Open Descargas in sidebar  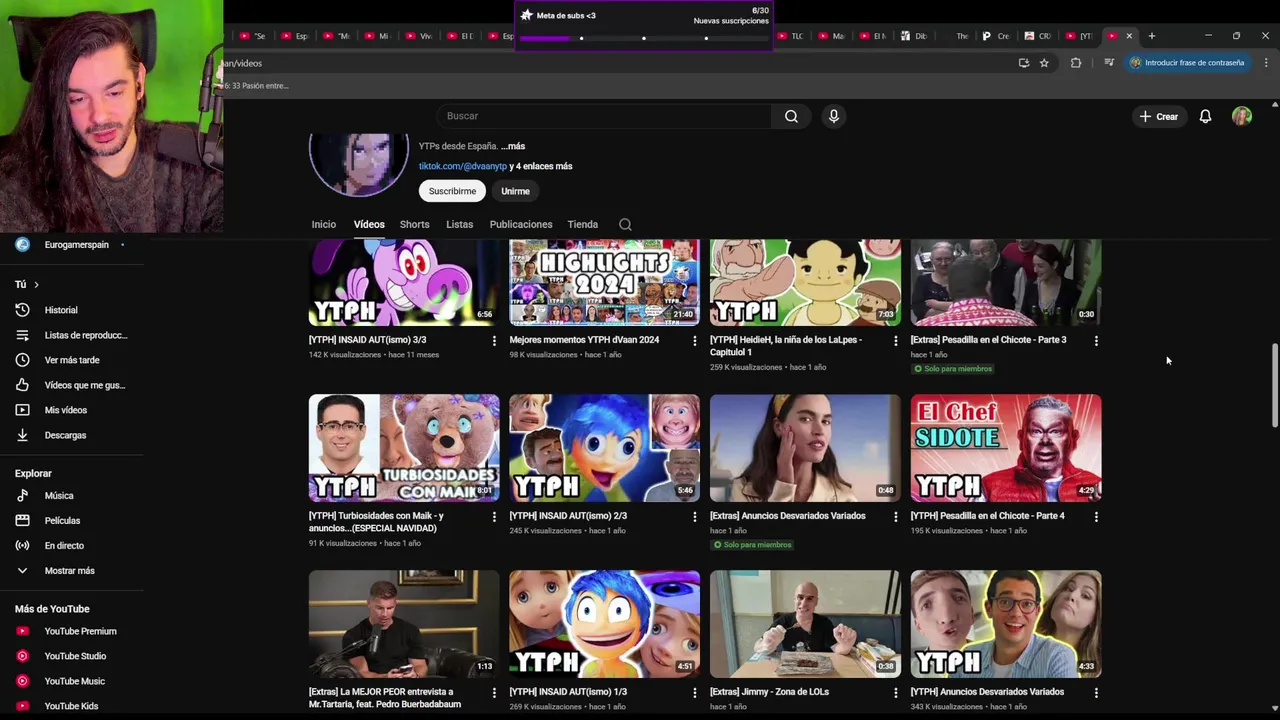pyautogui.click(x=65, y=435)
